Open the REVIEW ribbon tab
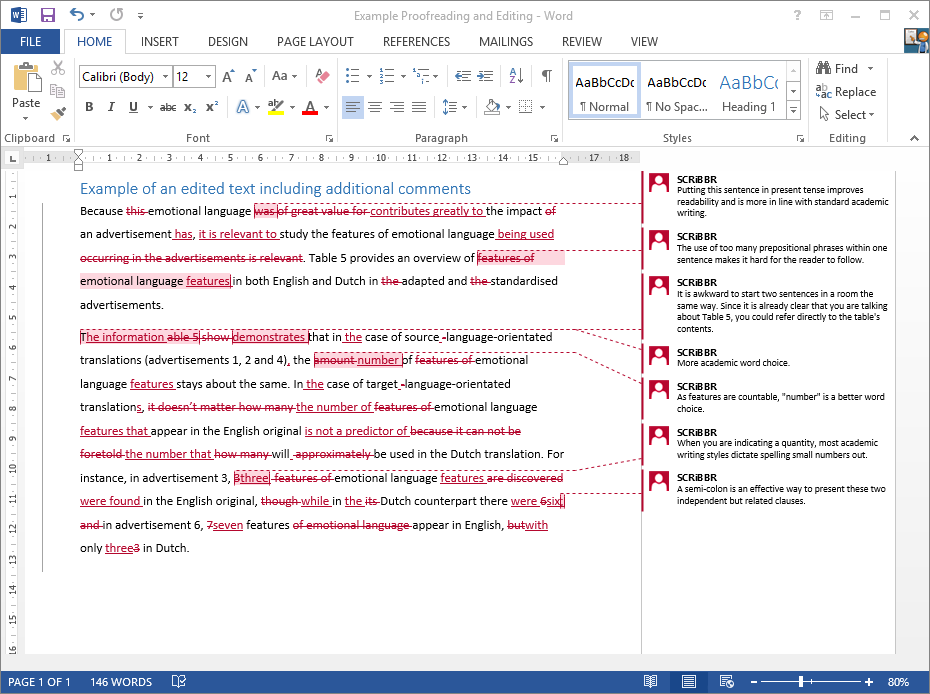930x694 pixels. click(581, 42)
